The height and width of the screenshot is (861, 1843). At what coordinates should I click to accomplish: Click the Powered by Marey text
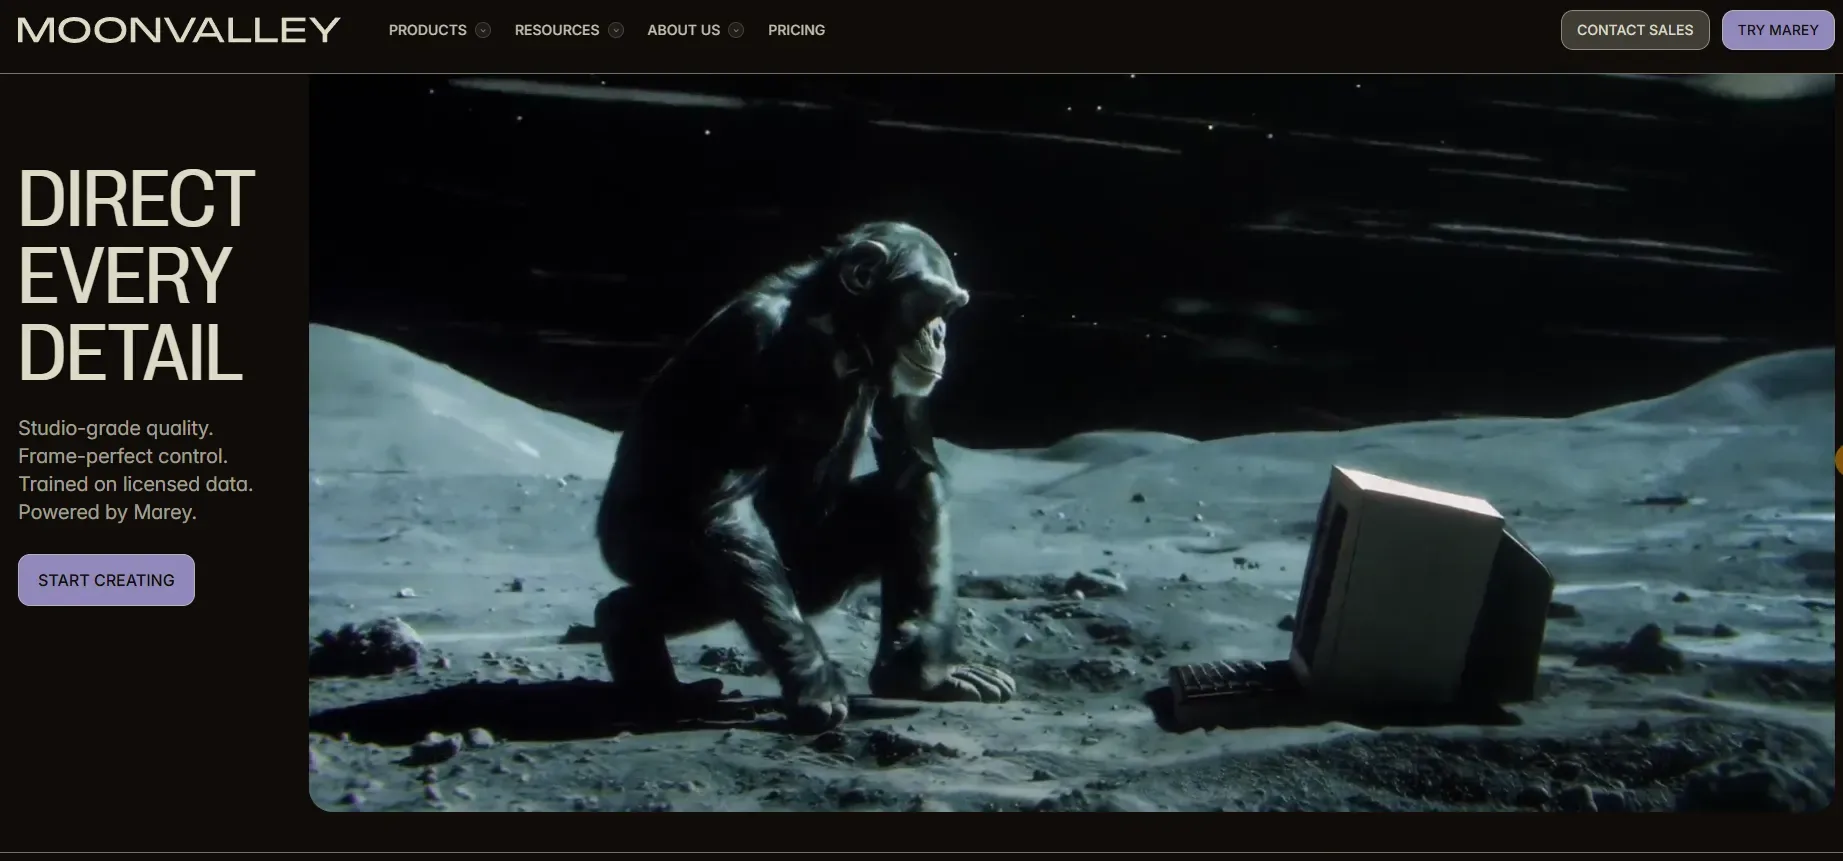click(x=107, y=512)
